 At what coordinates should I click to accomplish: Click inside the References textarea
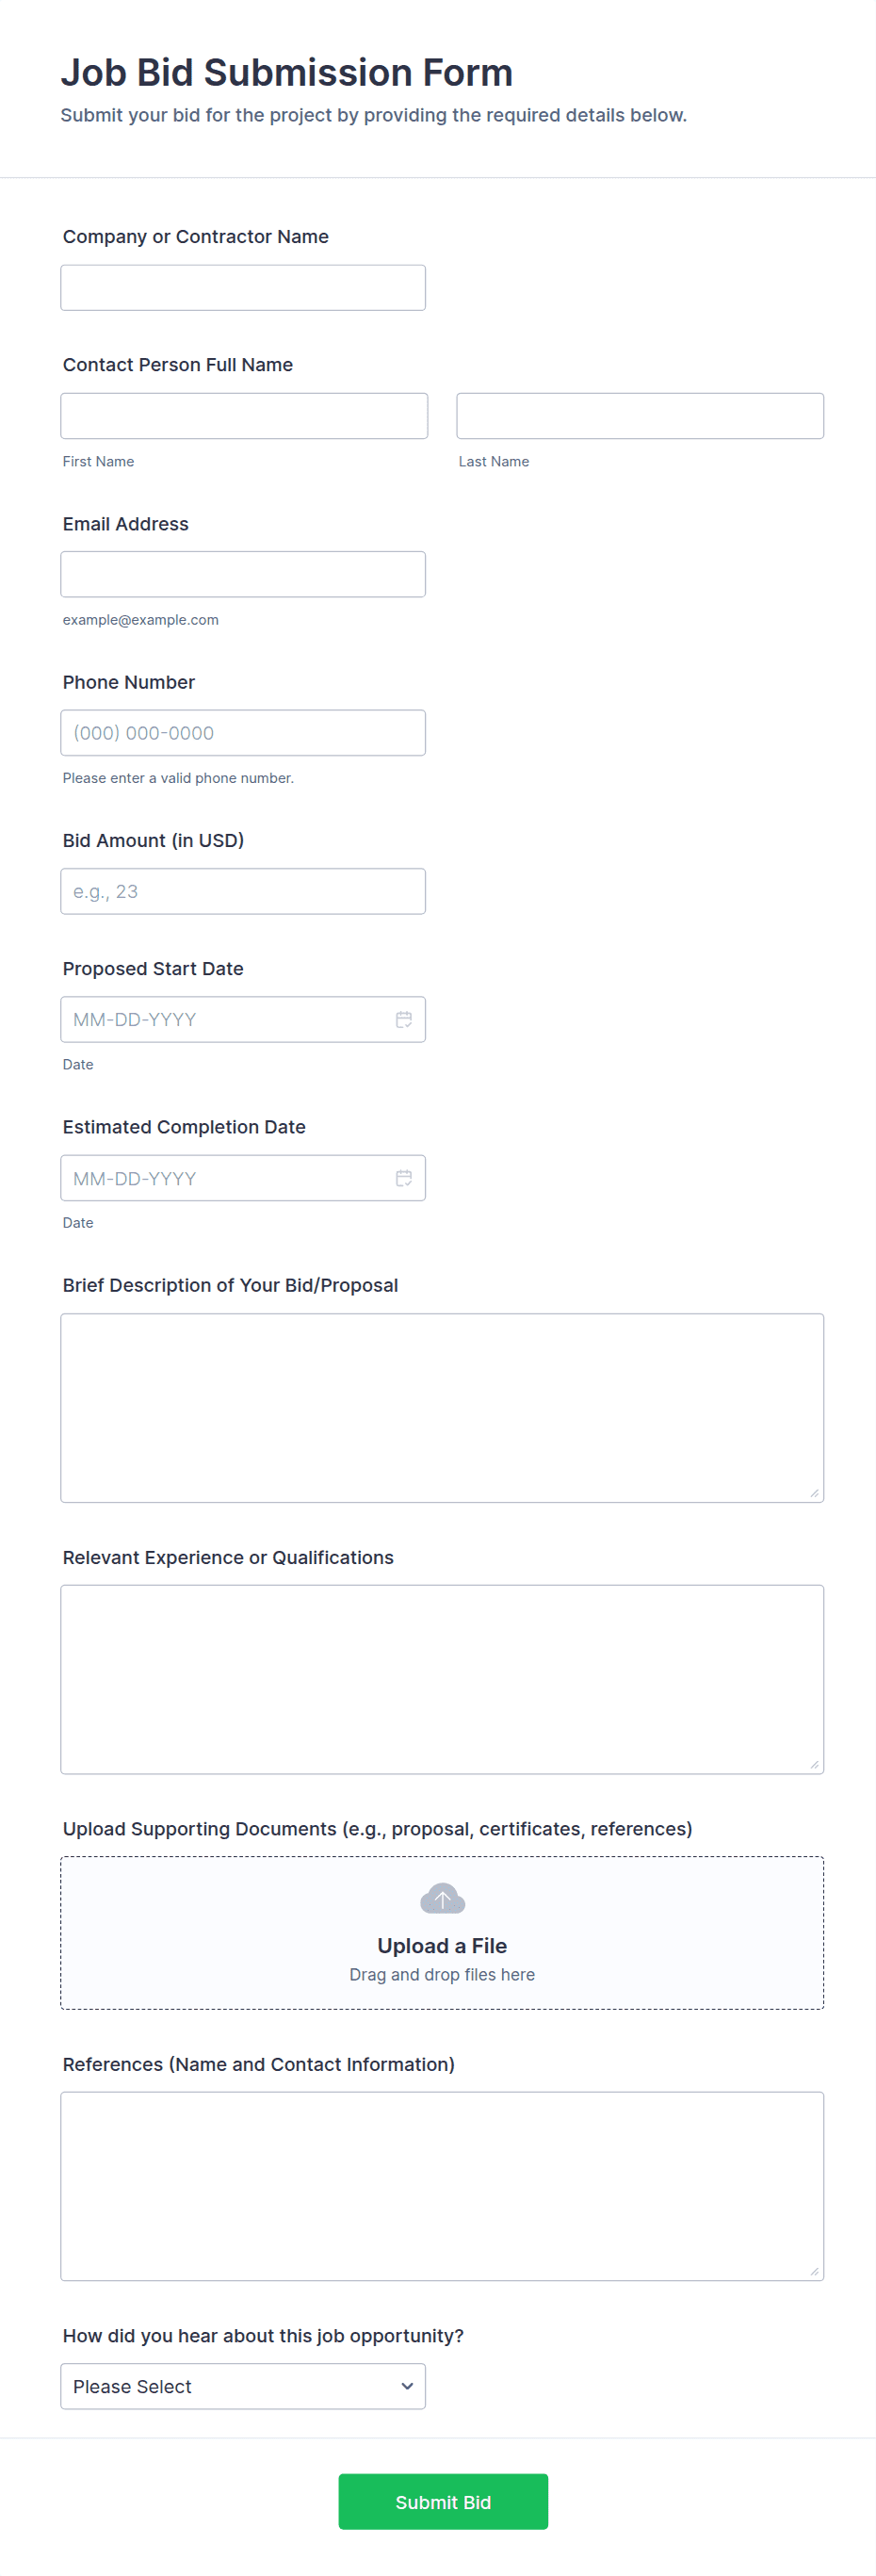441,2185
